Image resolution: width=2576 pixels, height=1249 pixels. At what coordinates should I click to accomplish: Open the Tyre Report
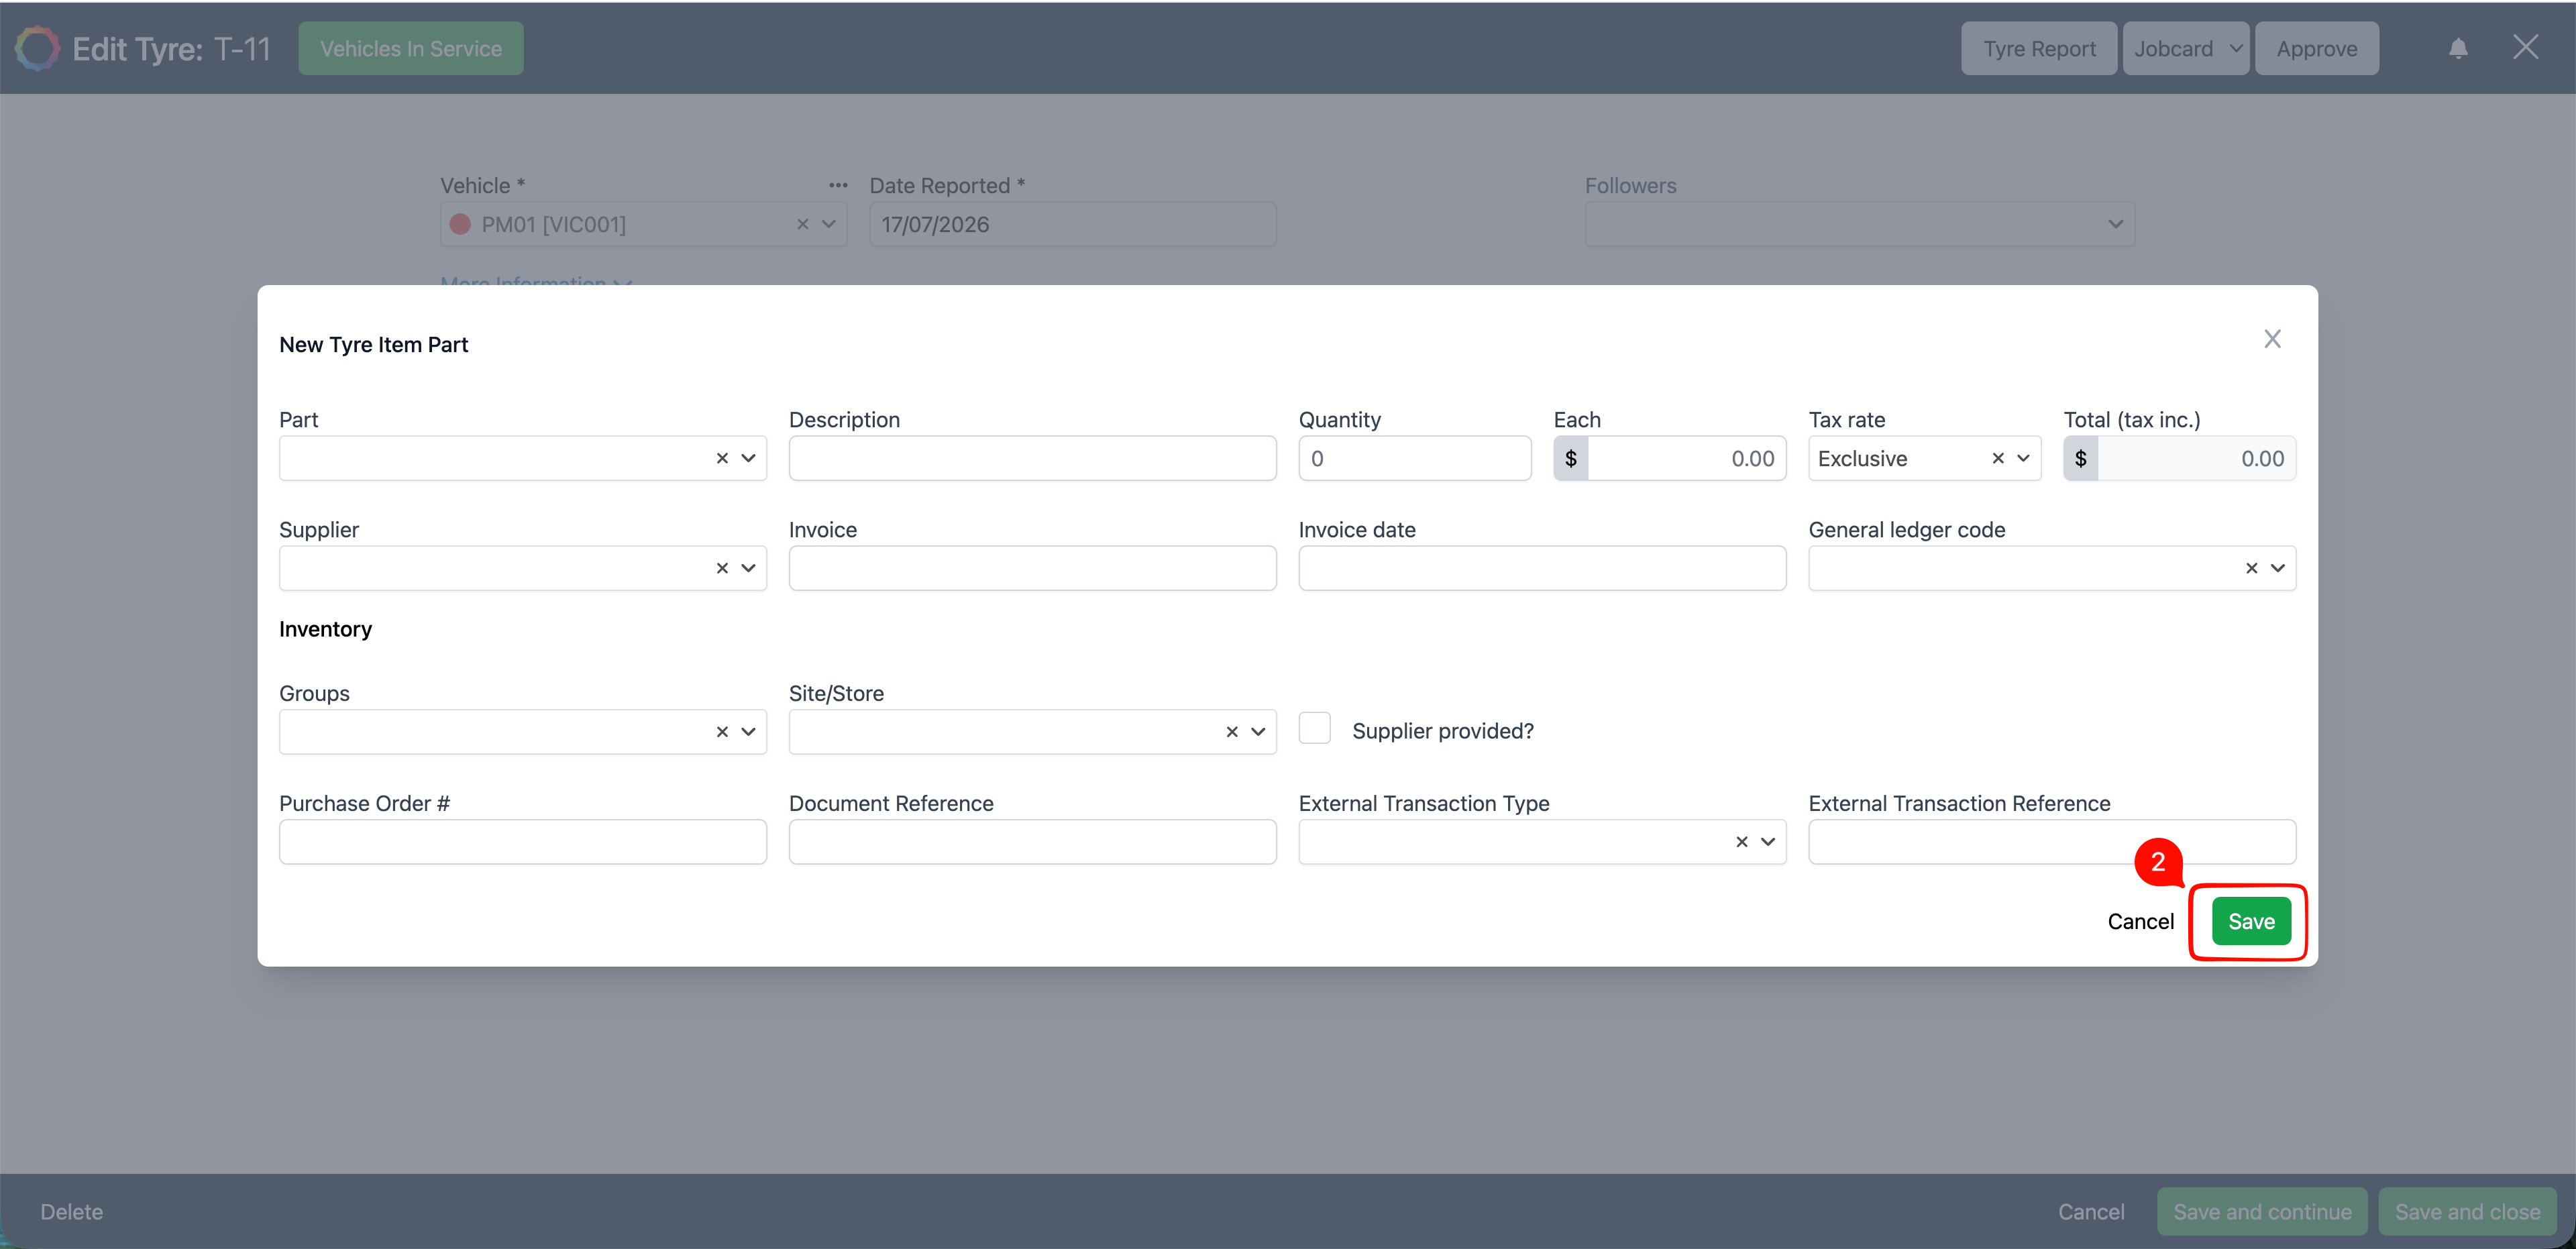point(2039,48)
